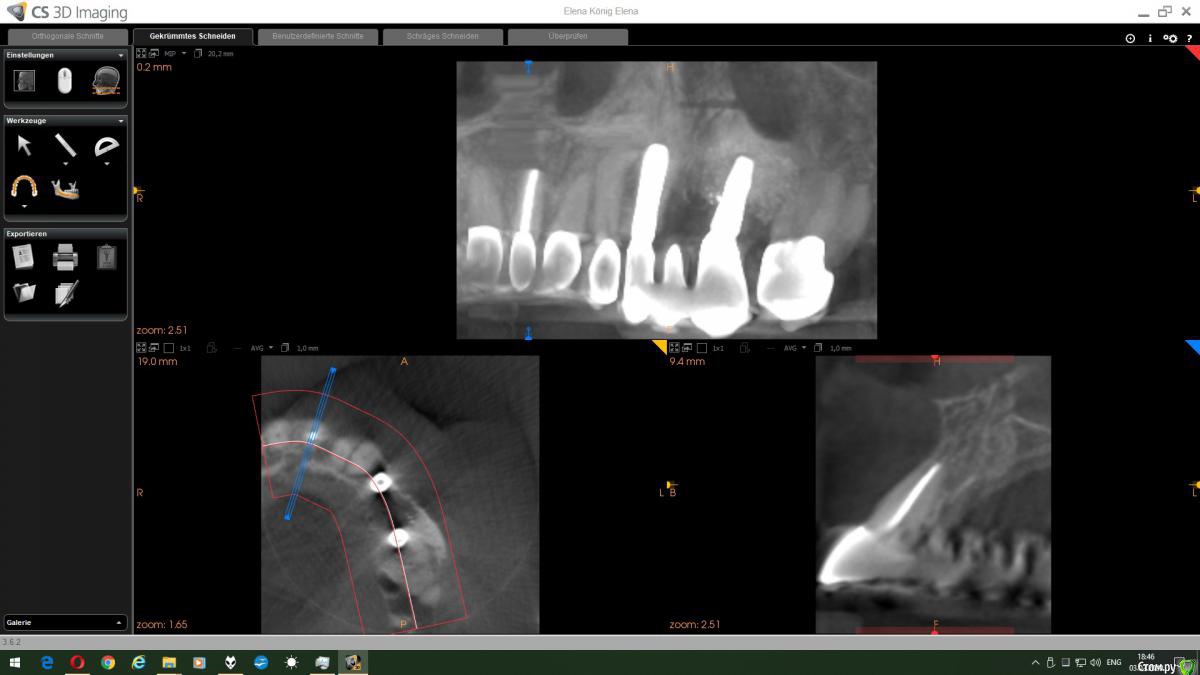The image size is (1200, 675).
Task: Click the skull orientation settings icon
Action: pos(106,81)
